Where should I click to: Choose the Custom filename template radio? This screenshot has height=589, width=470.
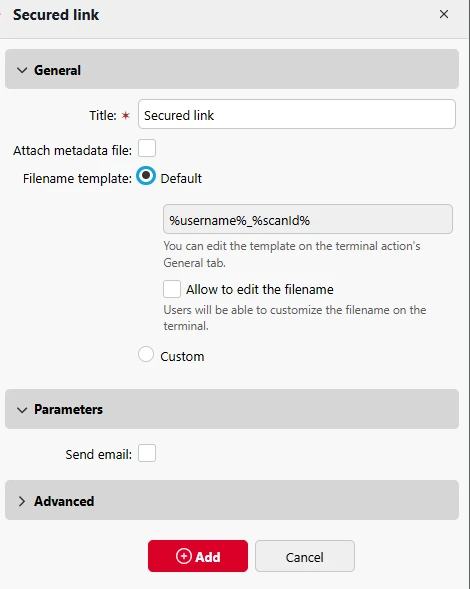pos(146,354)
